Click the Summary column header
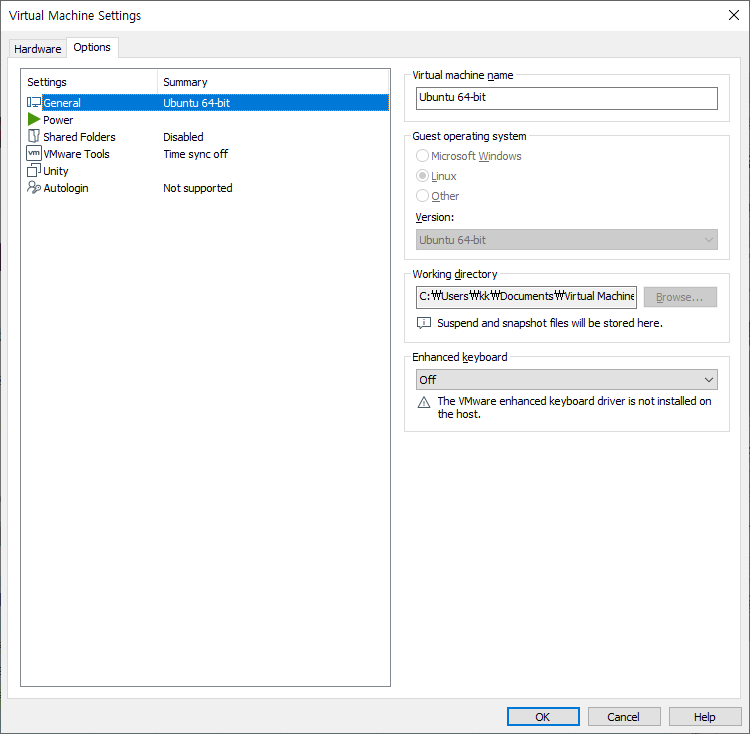Screen dimensions: 750x734 [273, 82]
